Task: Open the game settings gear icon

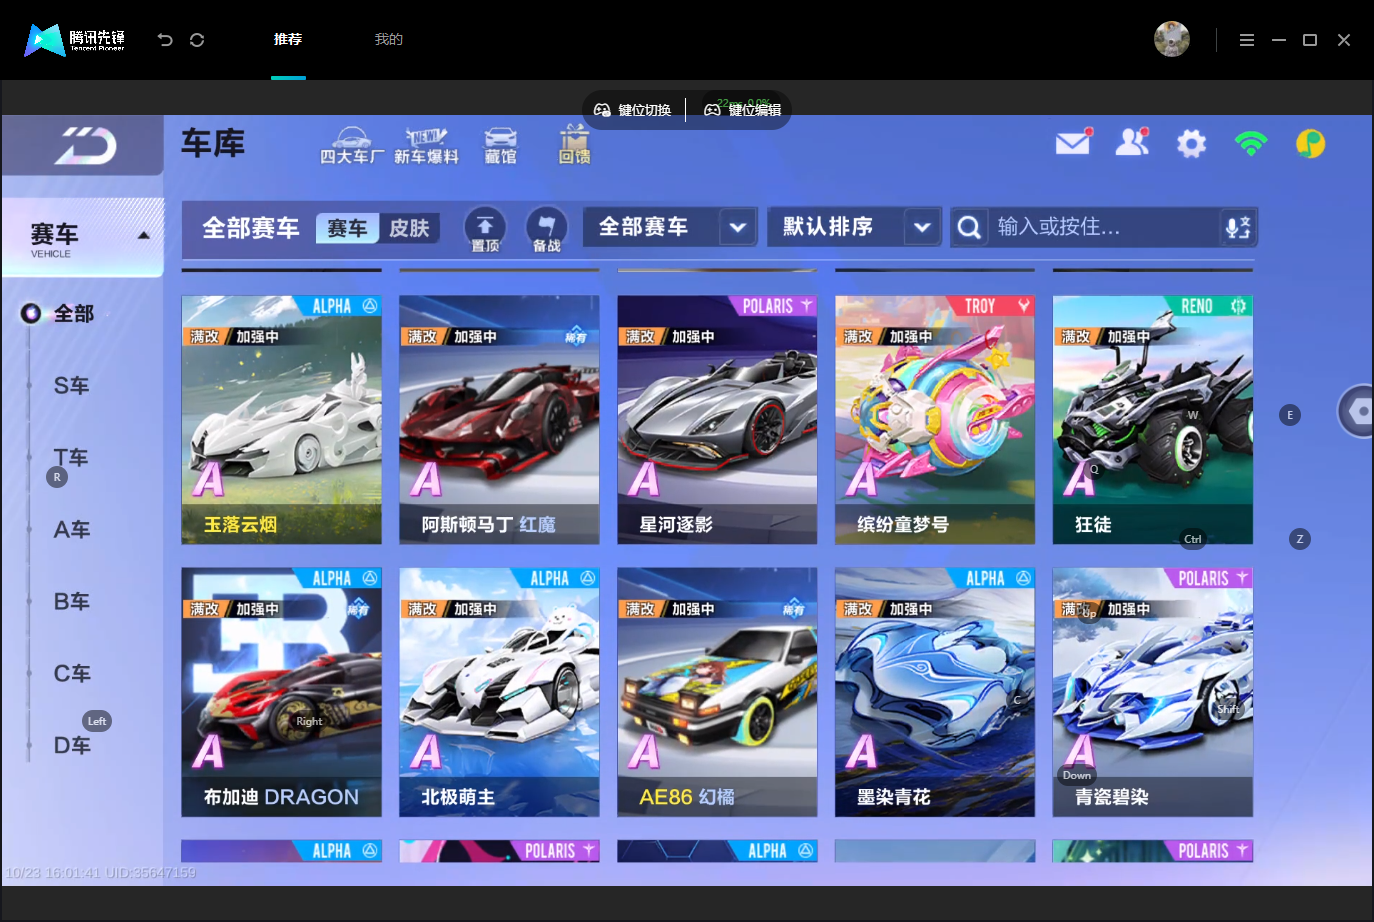Action: (x=1191, y=144)
